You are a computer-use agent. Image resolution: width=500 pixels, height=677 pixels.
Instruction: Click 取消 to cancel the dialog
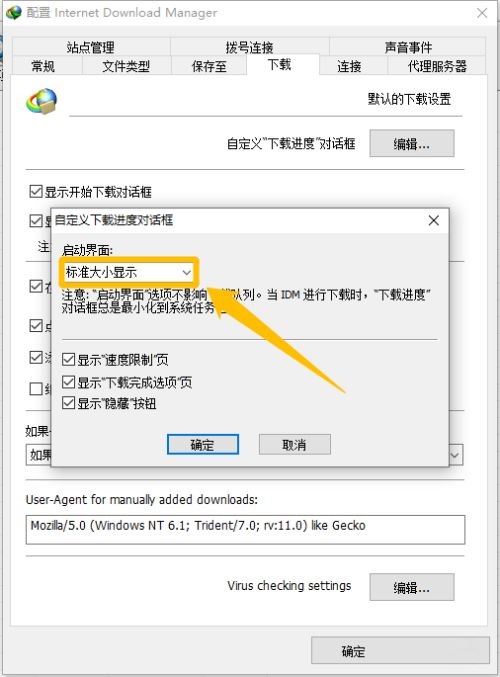[x=295, y=445]
